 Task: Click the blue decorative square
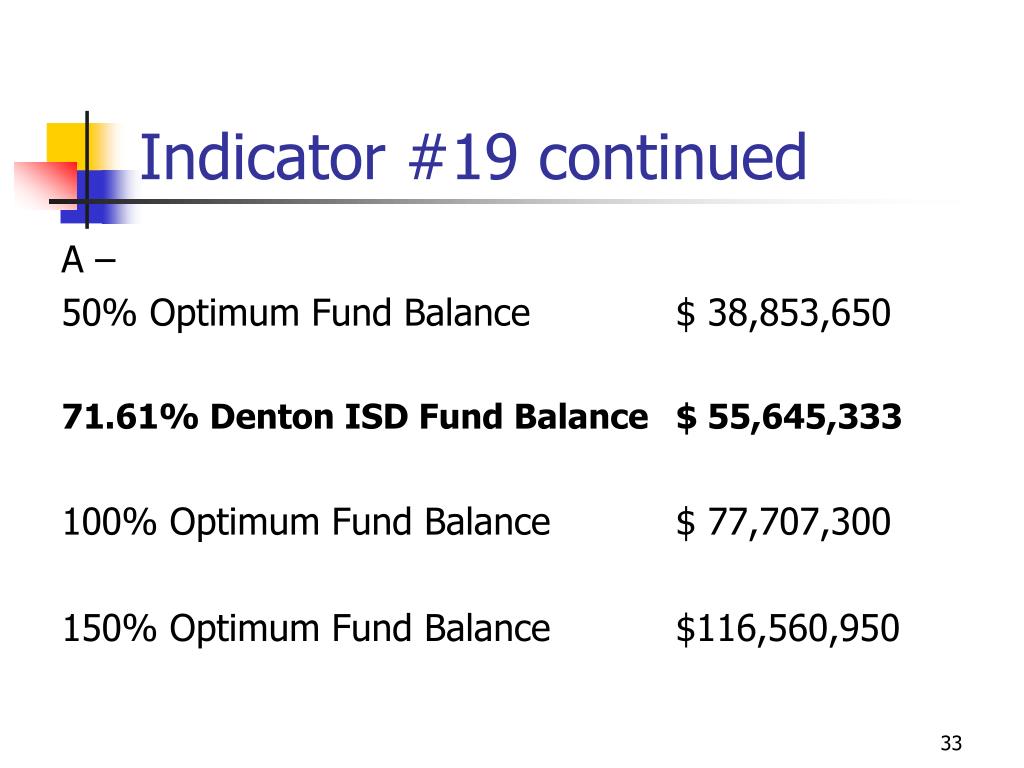(106, 193)
